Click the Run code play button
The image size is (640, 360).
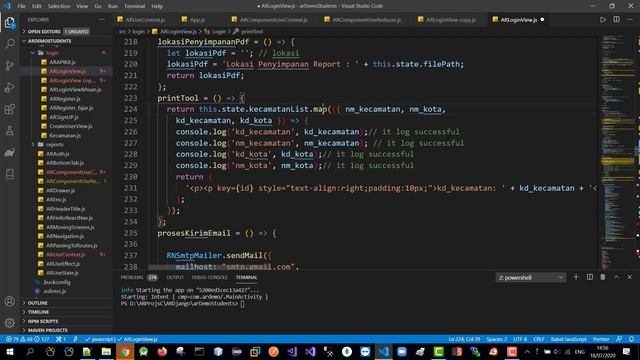(x=603, y=20)
